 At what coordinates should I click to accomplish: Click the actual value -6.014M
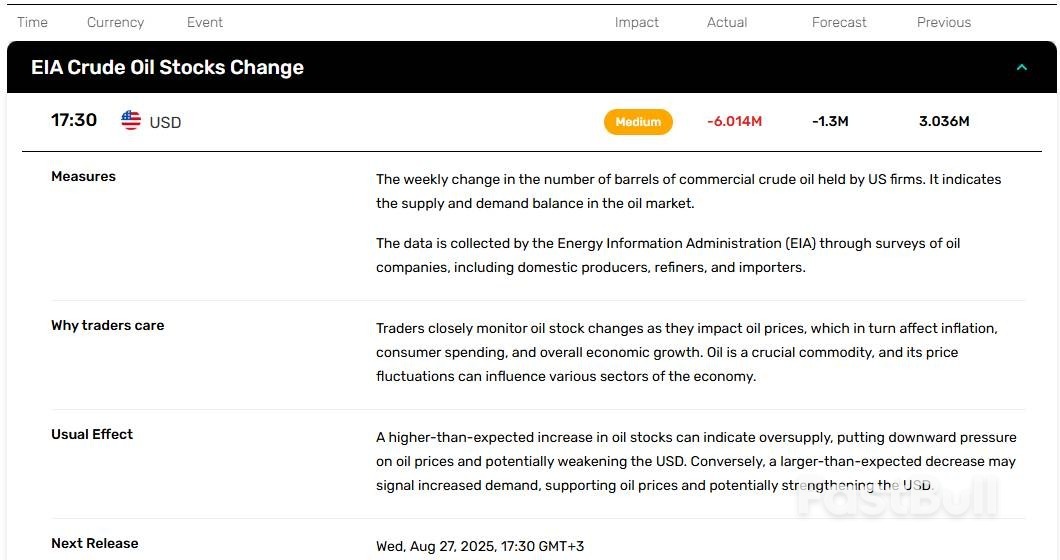click(x=734, y=122)
